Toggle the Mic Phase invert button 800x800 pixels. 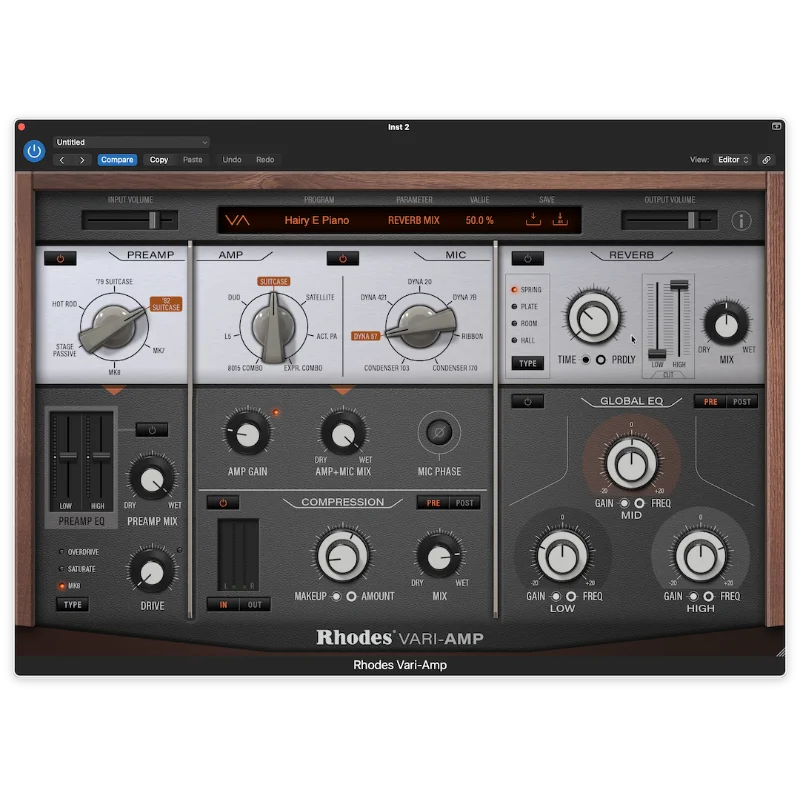pyautogui.click(x=439, y=433)
